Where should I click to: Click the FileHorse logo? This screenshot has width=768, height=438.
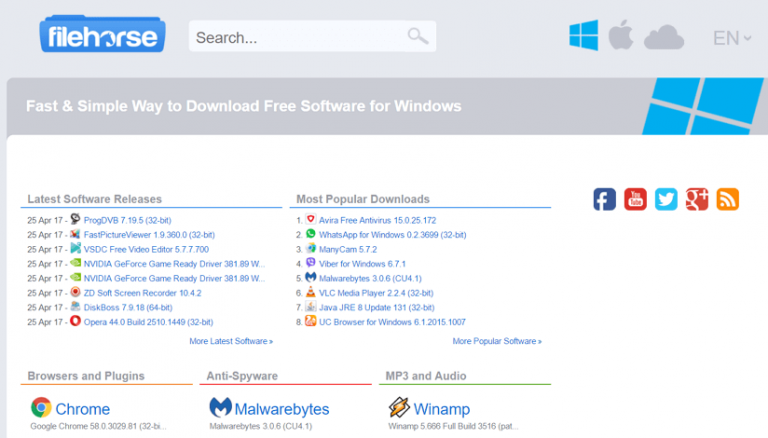pyautogui.click(x=102, y=34)
